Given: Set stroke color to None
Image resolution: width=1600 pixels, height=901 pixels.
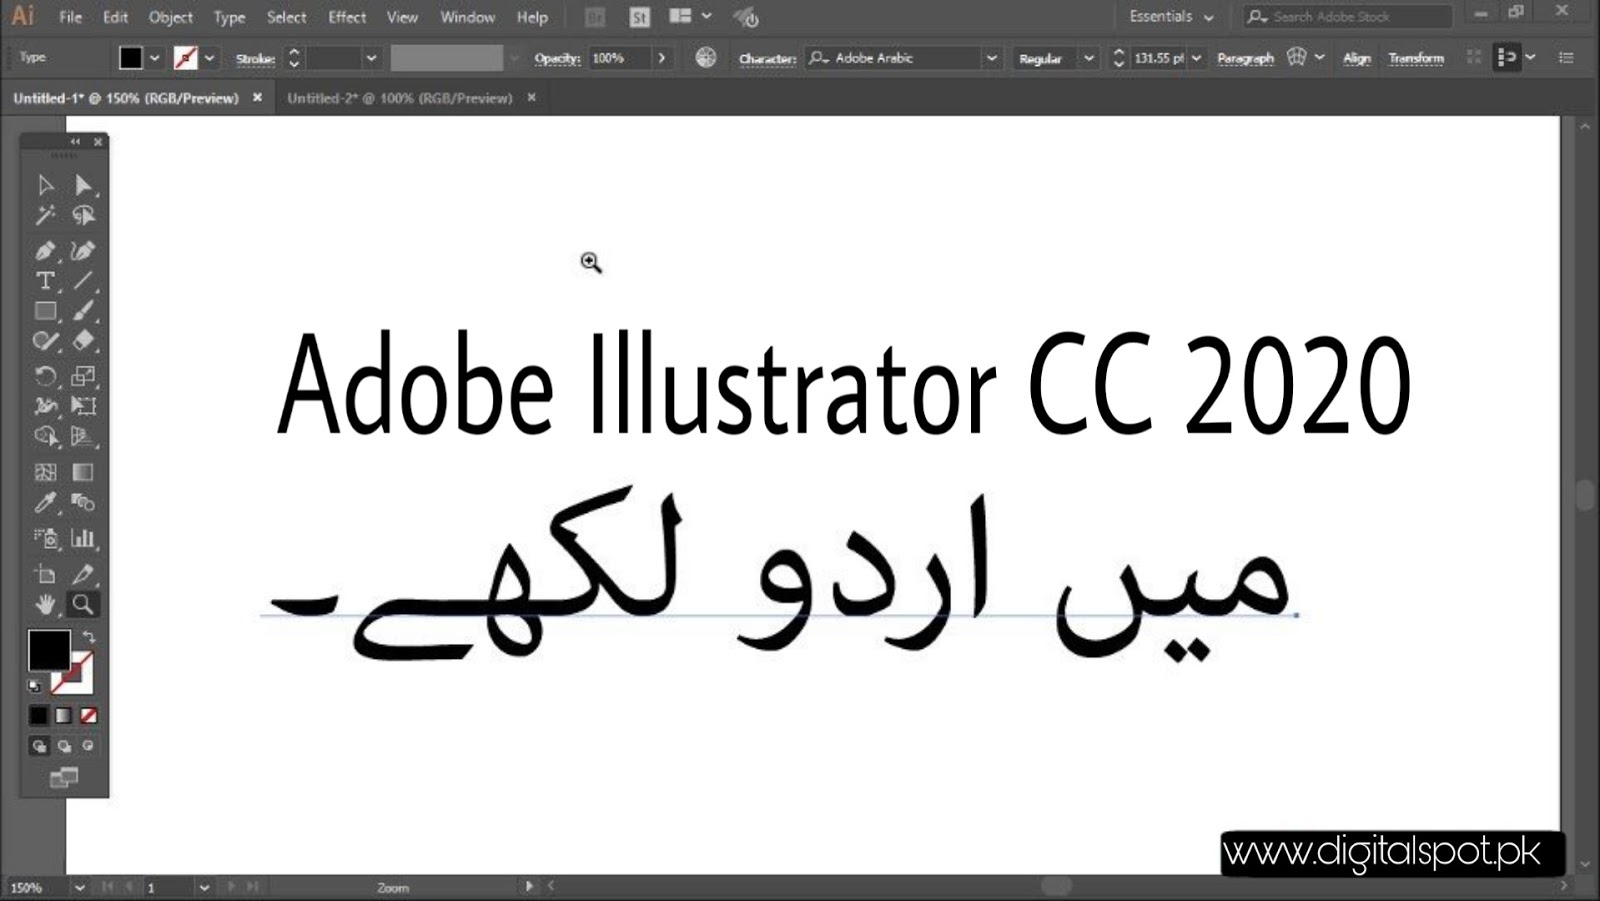Looking at the screenshot, I should pos(184,57).
